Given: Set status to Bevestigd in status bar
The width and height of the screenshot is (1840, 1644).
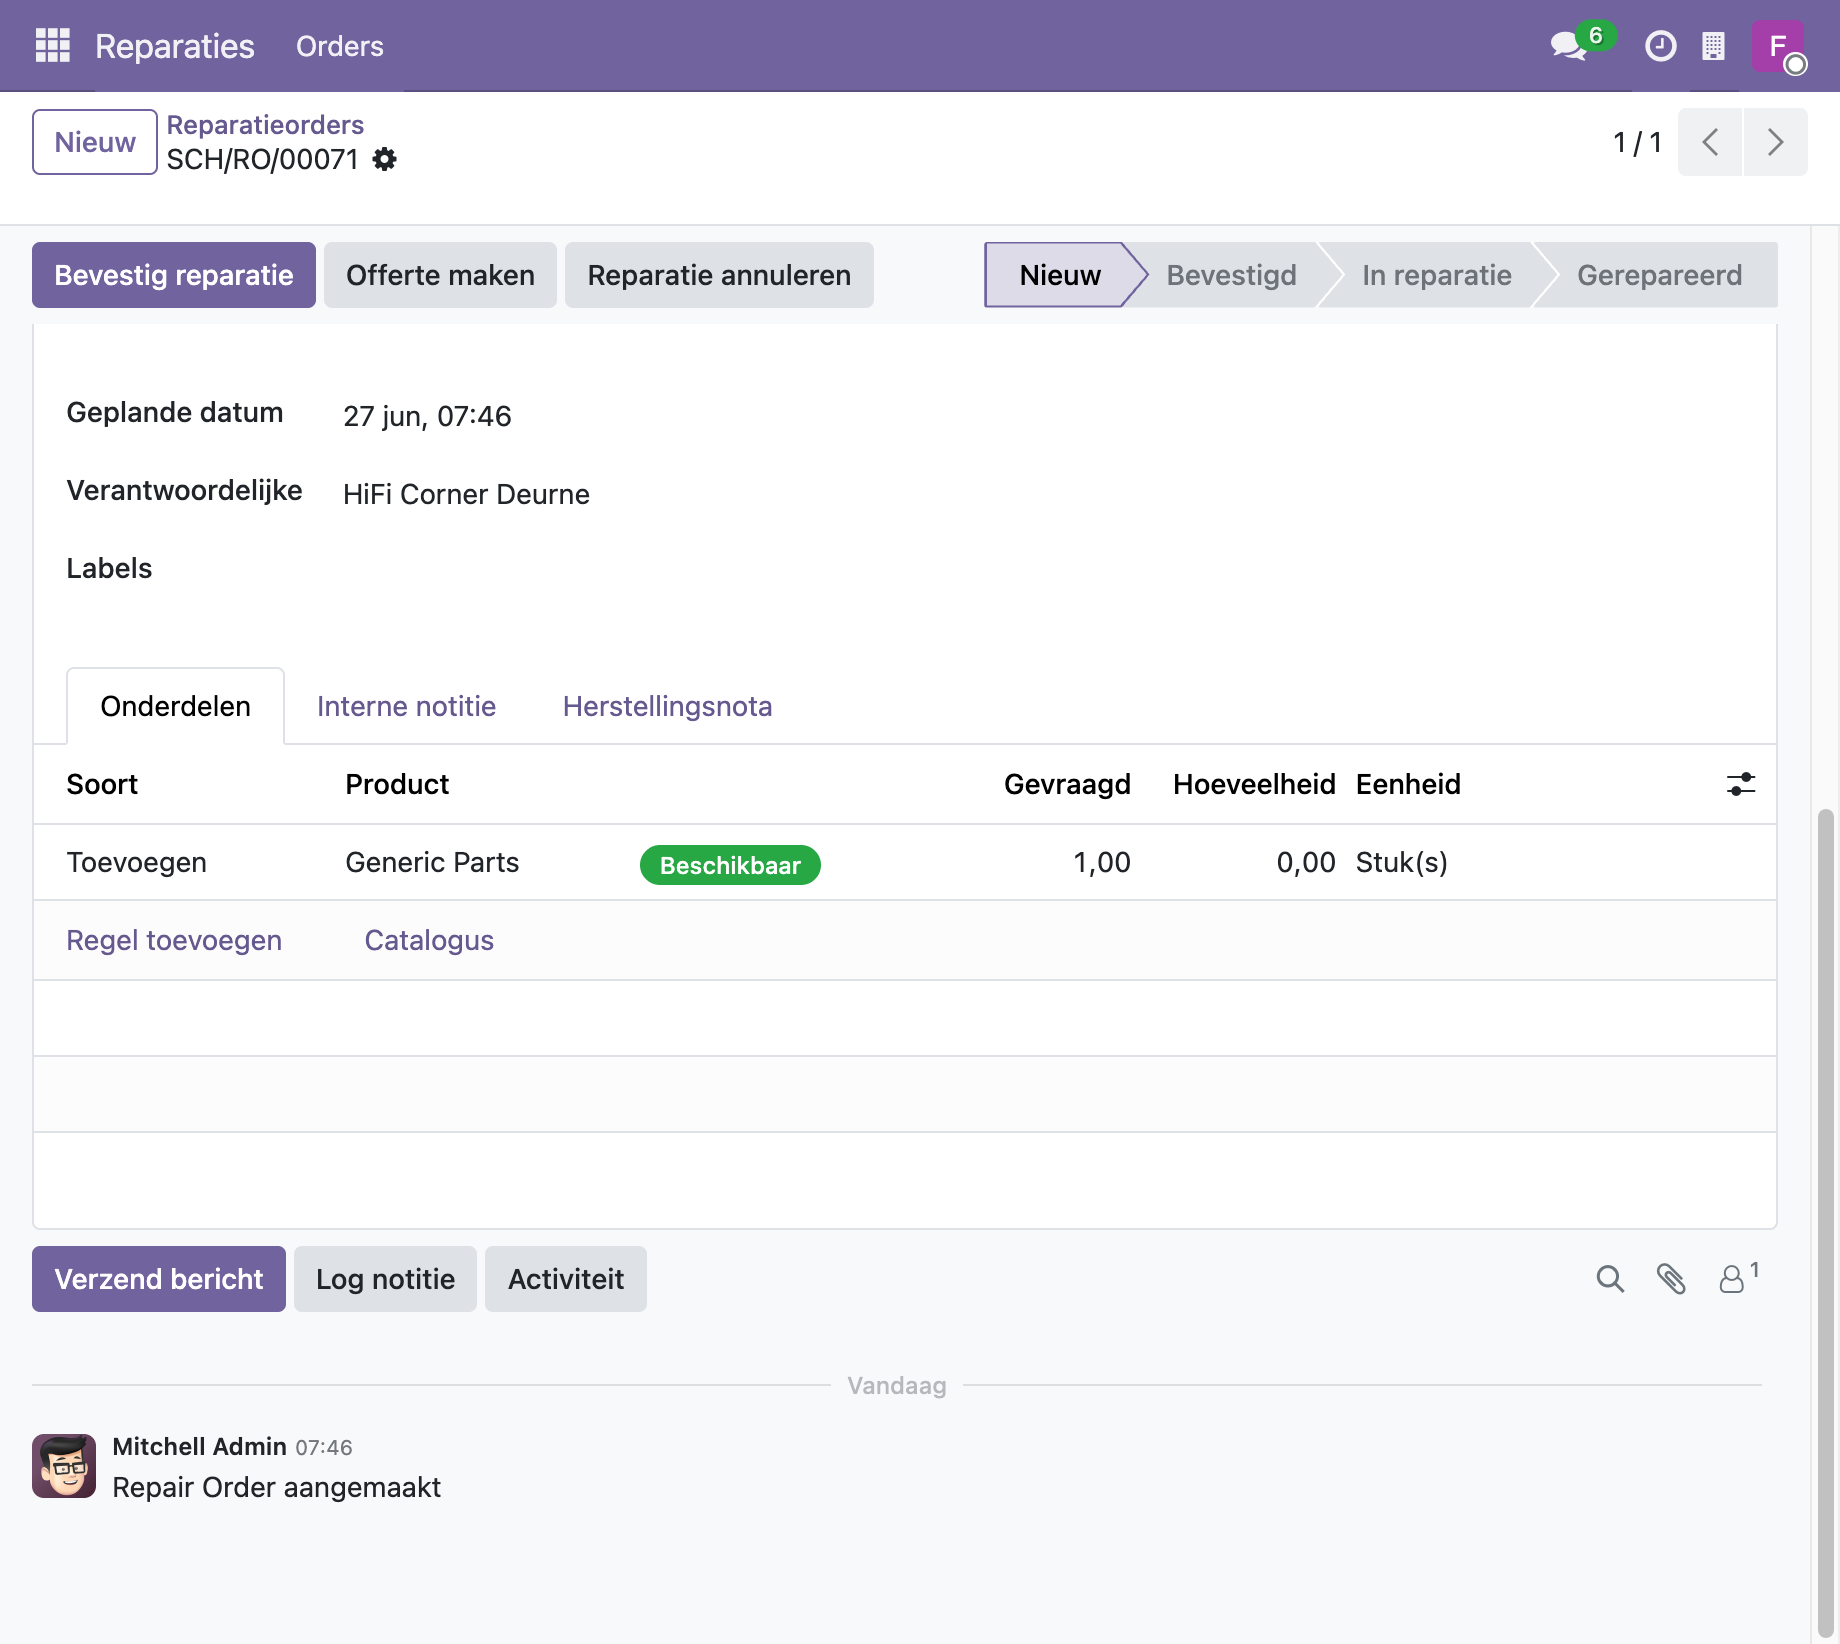Looking at the screenshot, I should [1231, 275].
